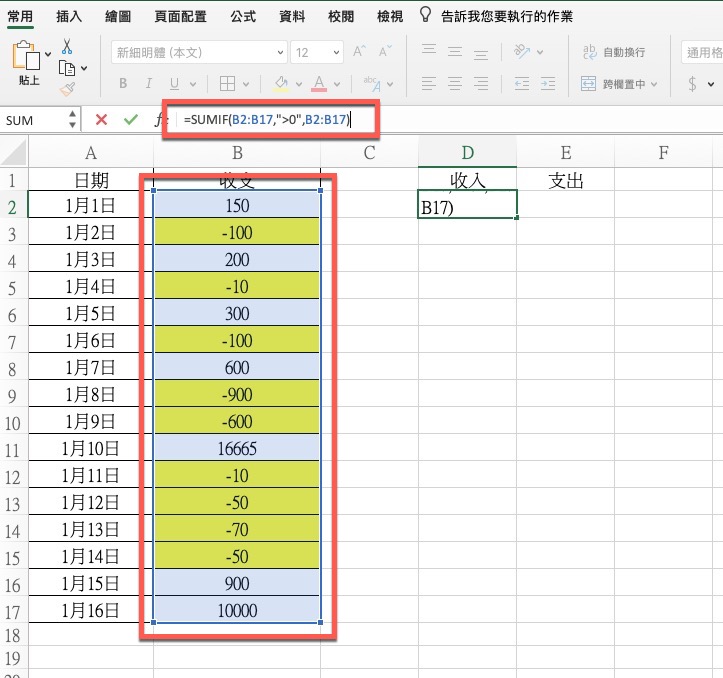Click the font color red A swatch
The width and height of the screenshot is (723, 678).
[x=320, y=84]
